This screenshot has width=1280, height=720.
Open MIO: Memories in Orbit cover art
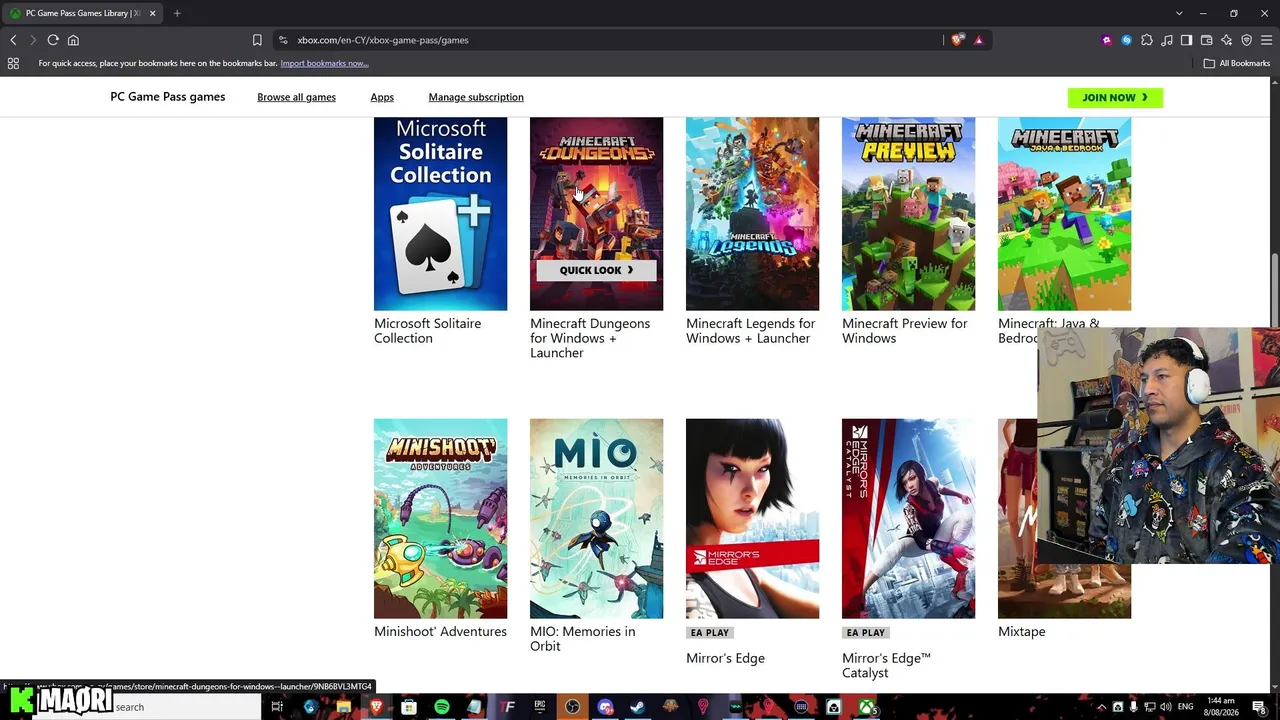pyautogui.click(x=596, y=518)
